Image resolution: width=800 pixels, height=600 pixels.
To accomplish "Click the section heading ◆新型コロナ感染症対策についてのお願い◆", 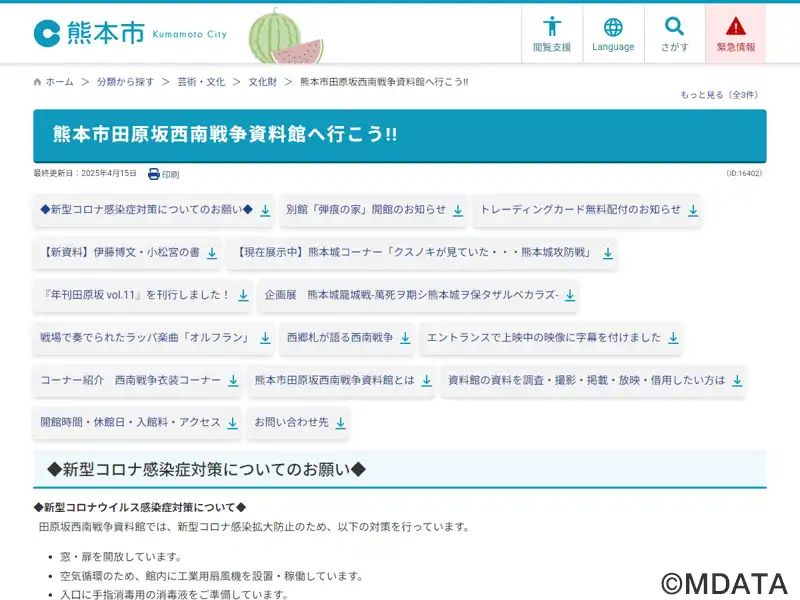I will coord(206,469).
